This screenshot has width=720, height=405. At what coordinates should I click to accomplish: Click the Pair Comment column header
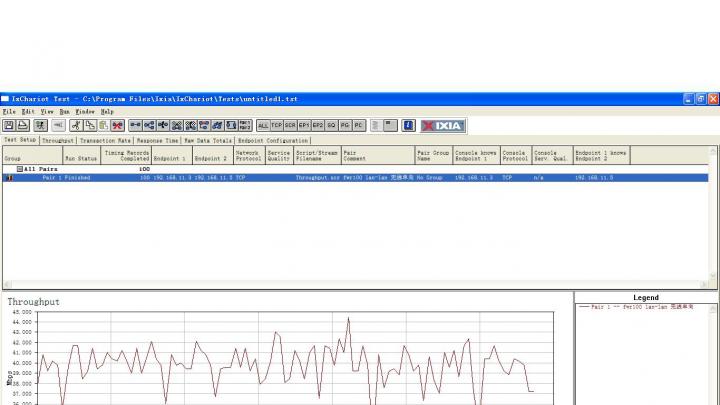tap(378, 155)
